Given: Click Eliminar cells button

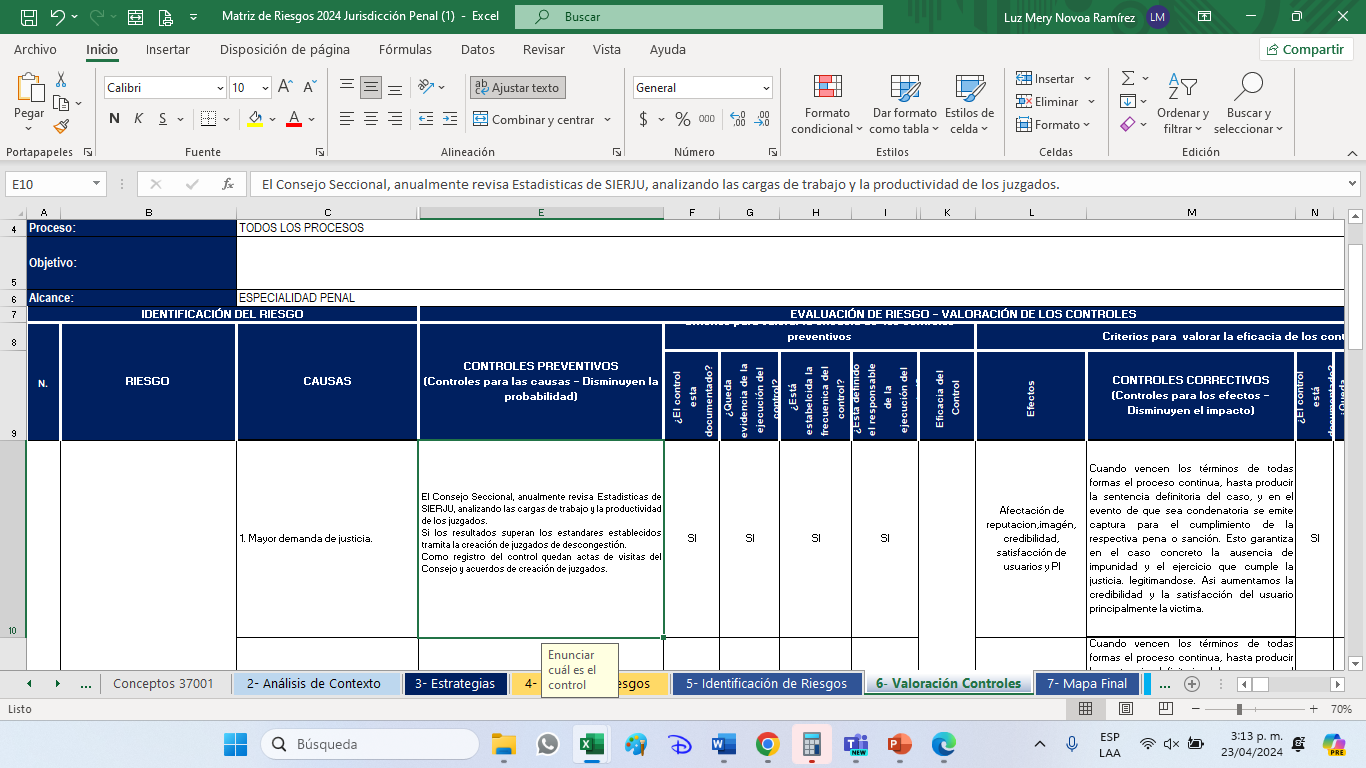Looking at the screenshot, I should click(x=1047, y=101).
